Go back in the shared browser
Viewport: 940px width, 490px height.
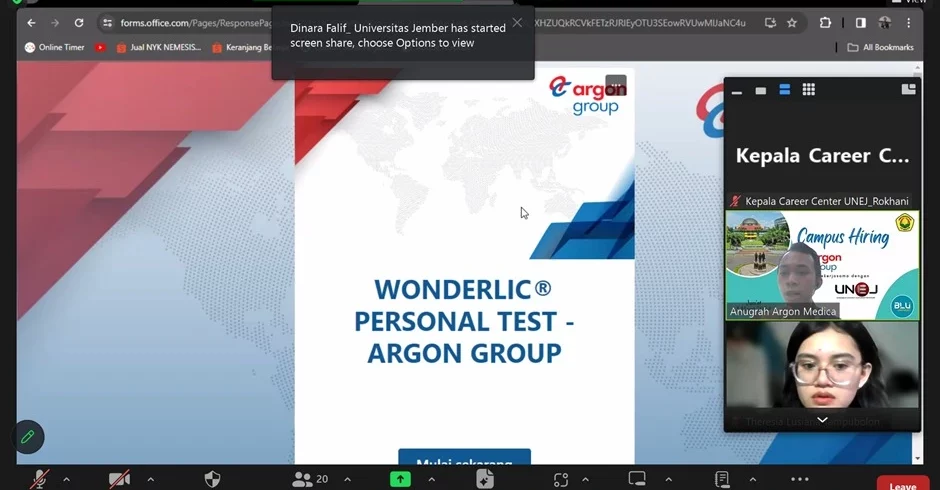pyautogui.click(x=31, y=23)
